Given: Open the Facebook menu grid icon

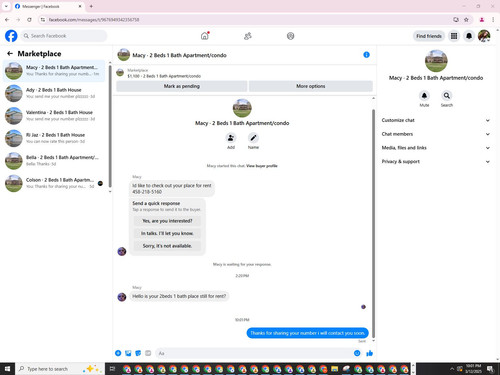Looking at the screenshot, I should [454, 36].
